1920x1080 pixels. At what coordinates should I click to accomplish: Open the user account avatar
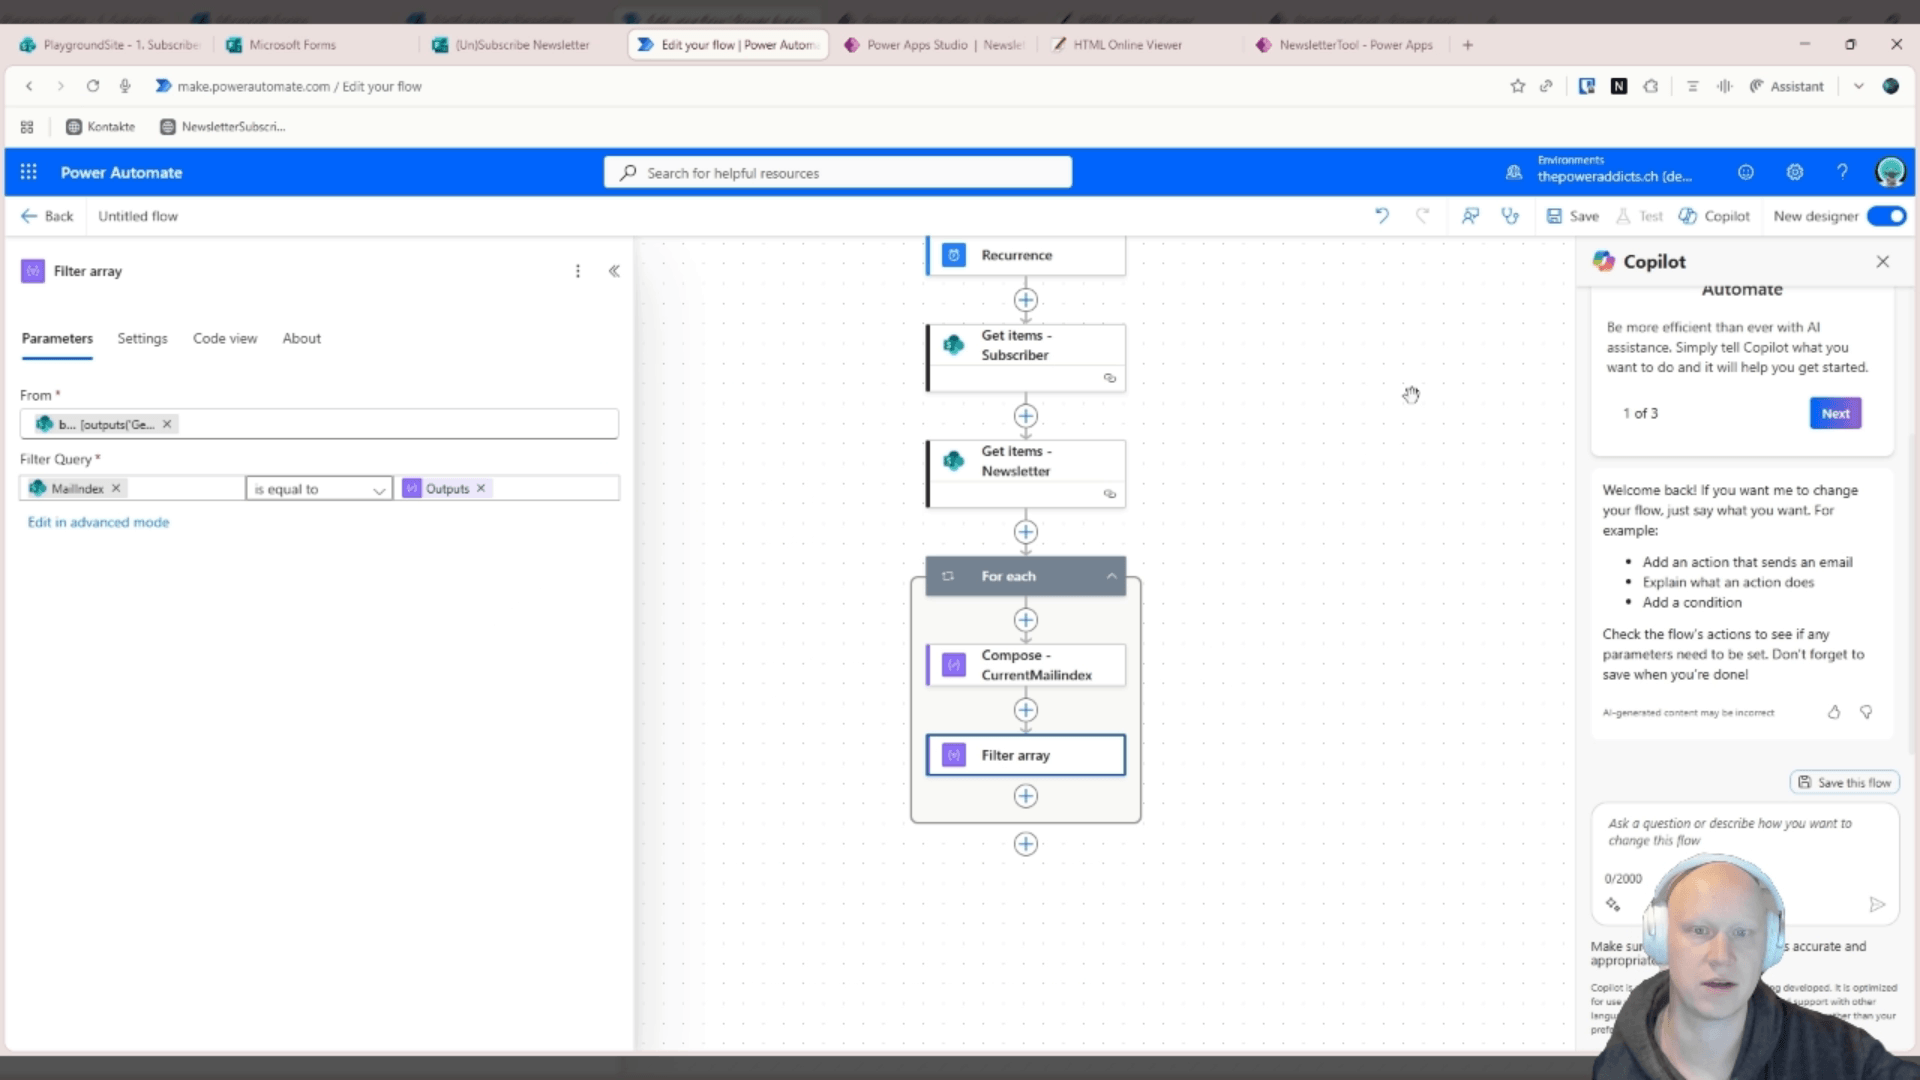pyautogui.click(x=1890, y=172)
